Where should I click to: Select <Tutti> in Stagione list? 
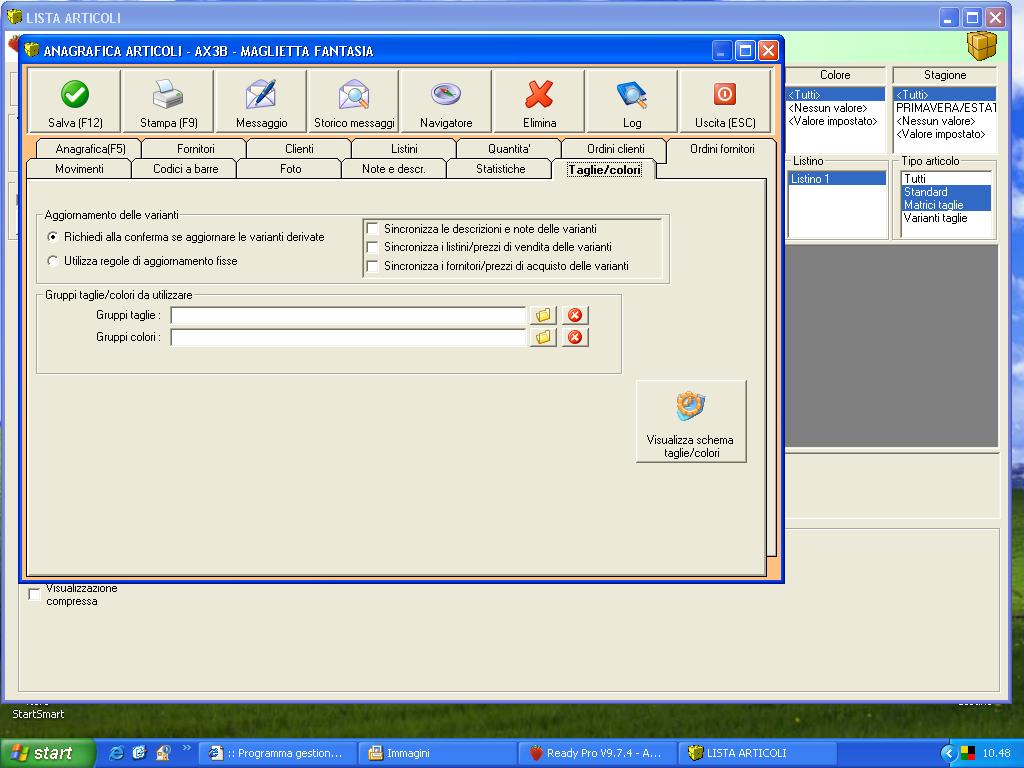coord(944,95)
